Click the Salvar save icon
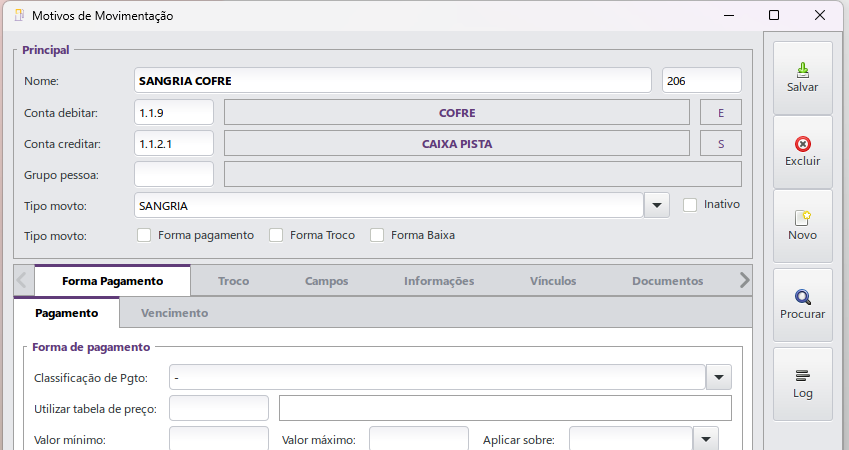849x450 pixels. [x=802, y=70]
